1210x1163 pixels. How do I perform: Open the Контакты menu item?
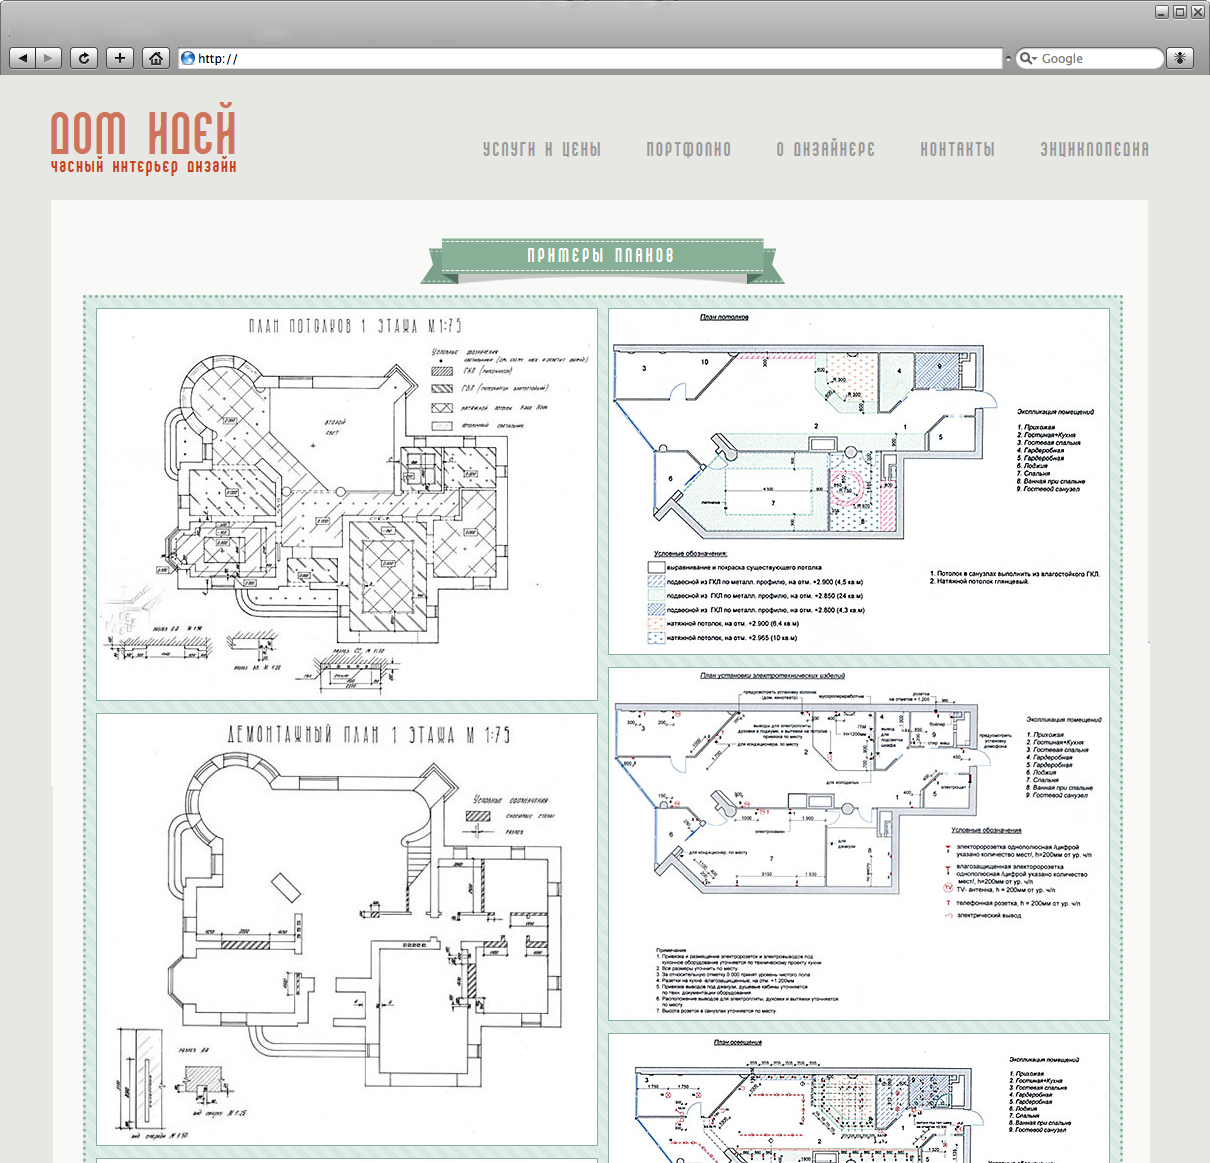[957, 148]
